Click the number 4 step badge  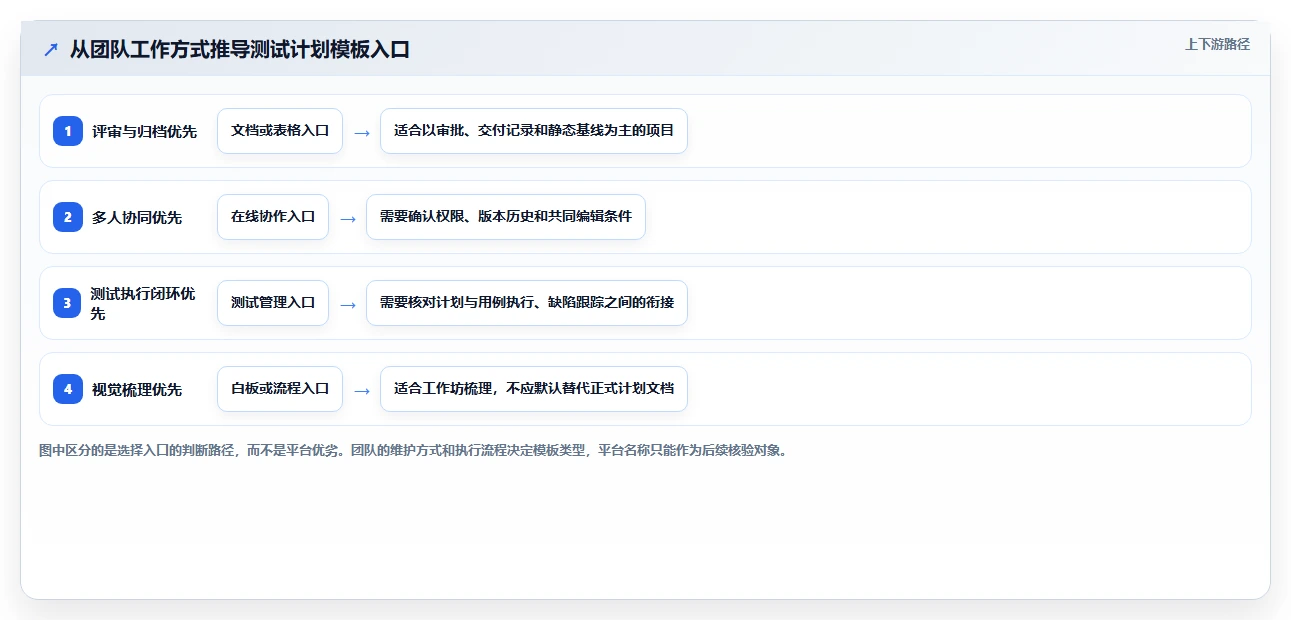(68, 389)
